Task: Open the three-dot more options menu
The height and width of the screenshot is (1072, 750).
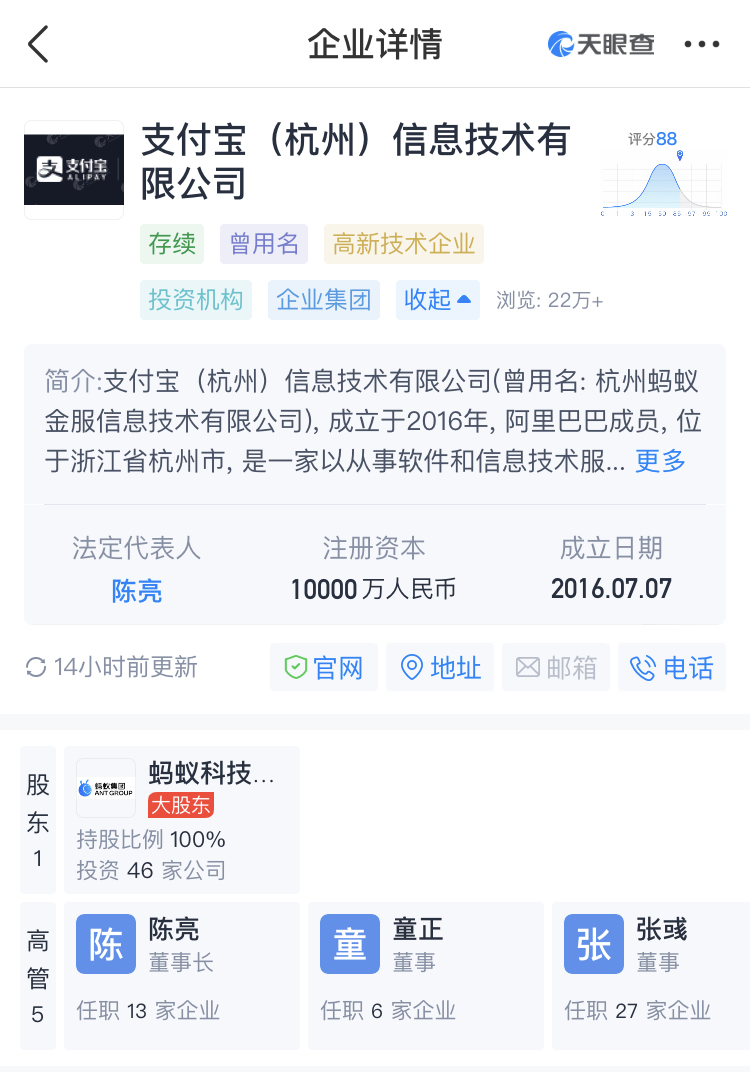Action: (x=701, y=44)
